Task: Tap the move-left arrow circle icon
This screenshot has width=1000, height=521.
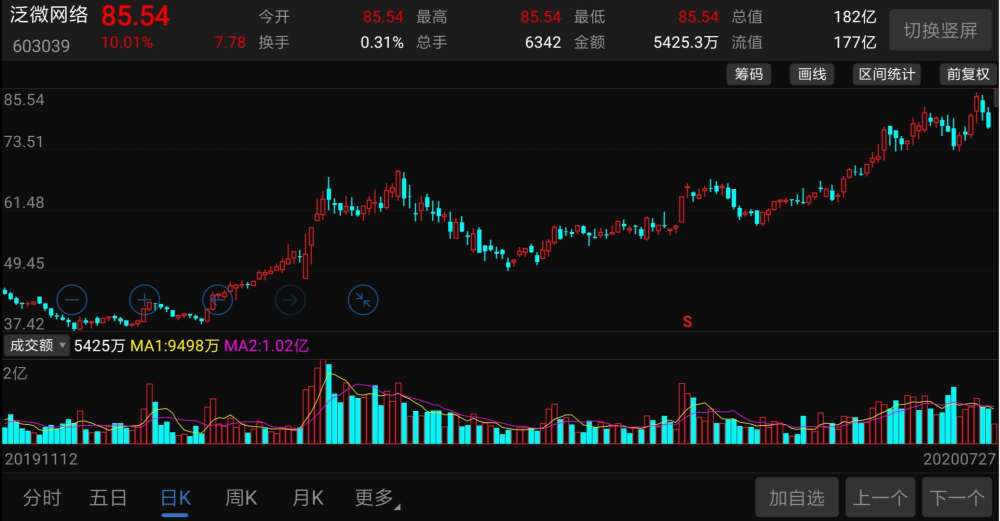Action: pyautogui.click(x=217, y=299)
